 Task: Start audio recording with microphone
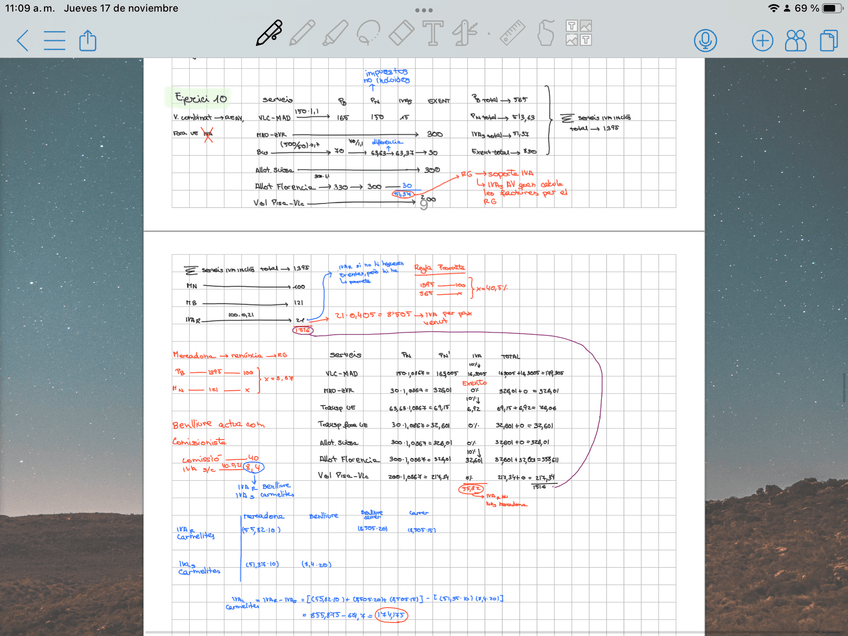pos(706,40)
